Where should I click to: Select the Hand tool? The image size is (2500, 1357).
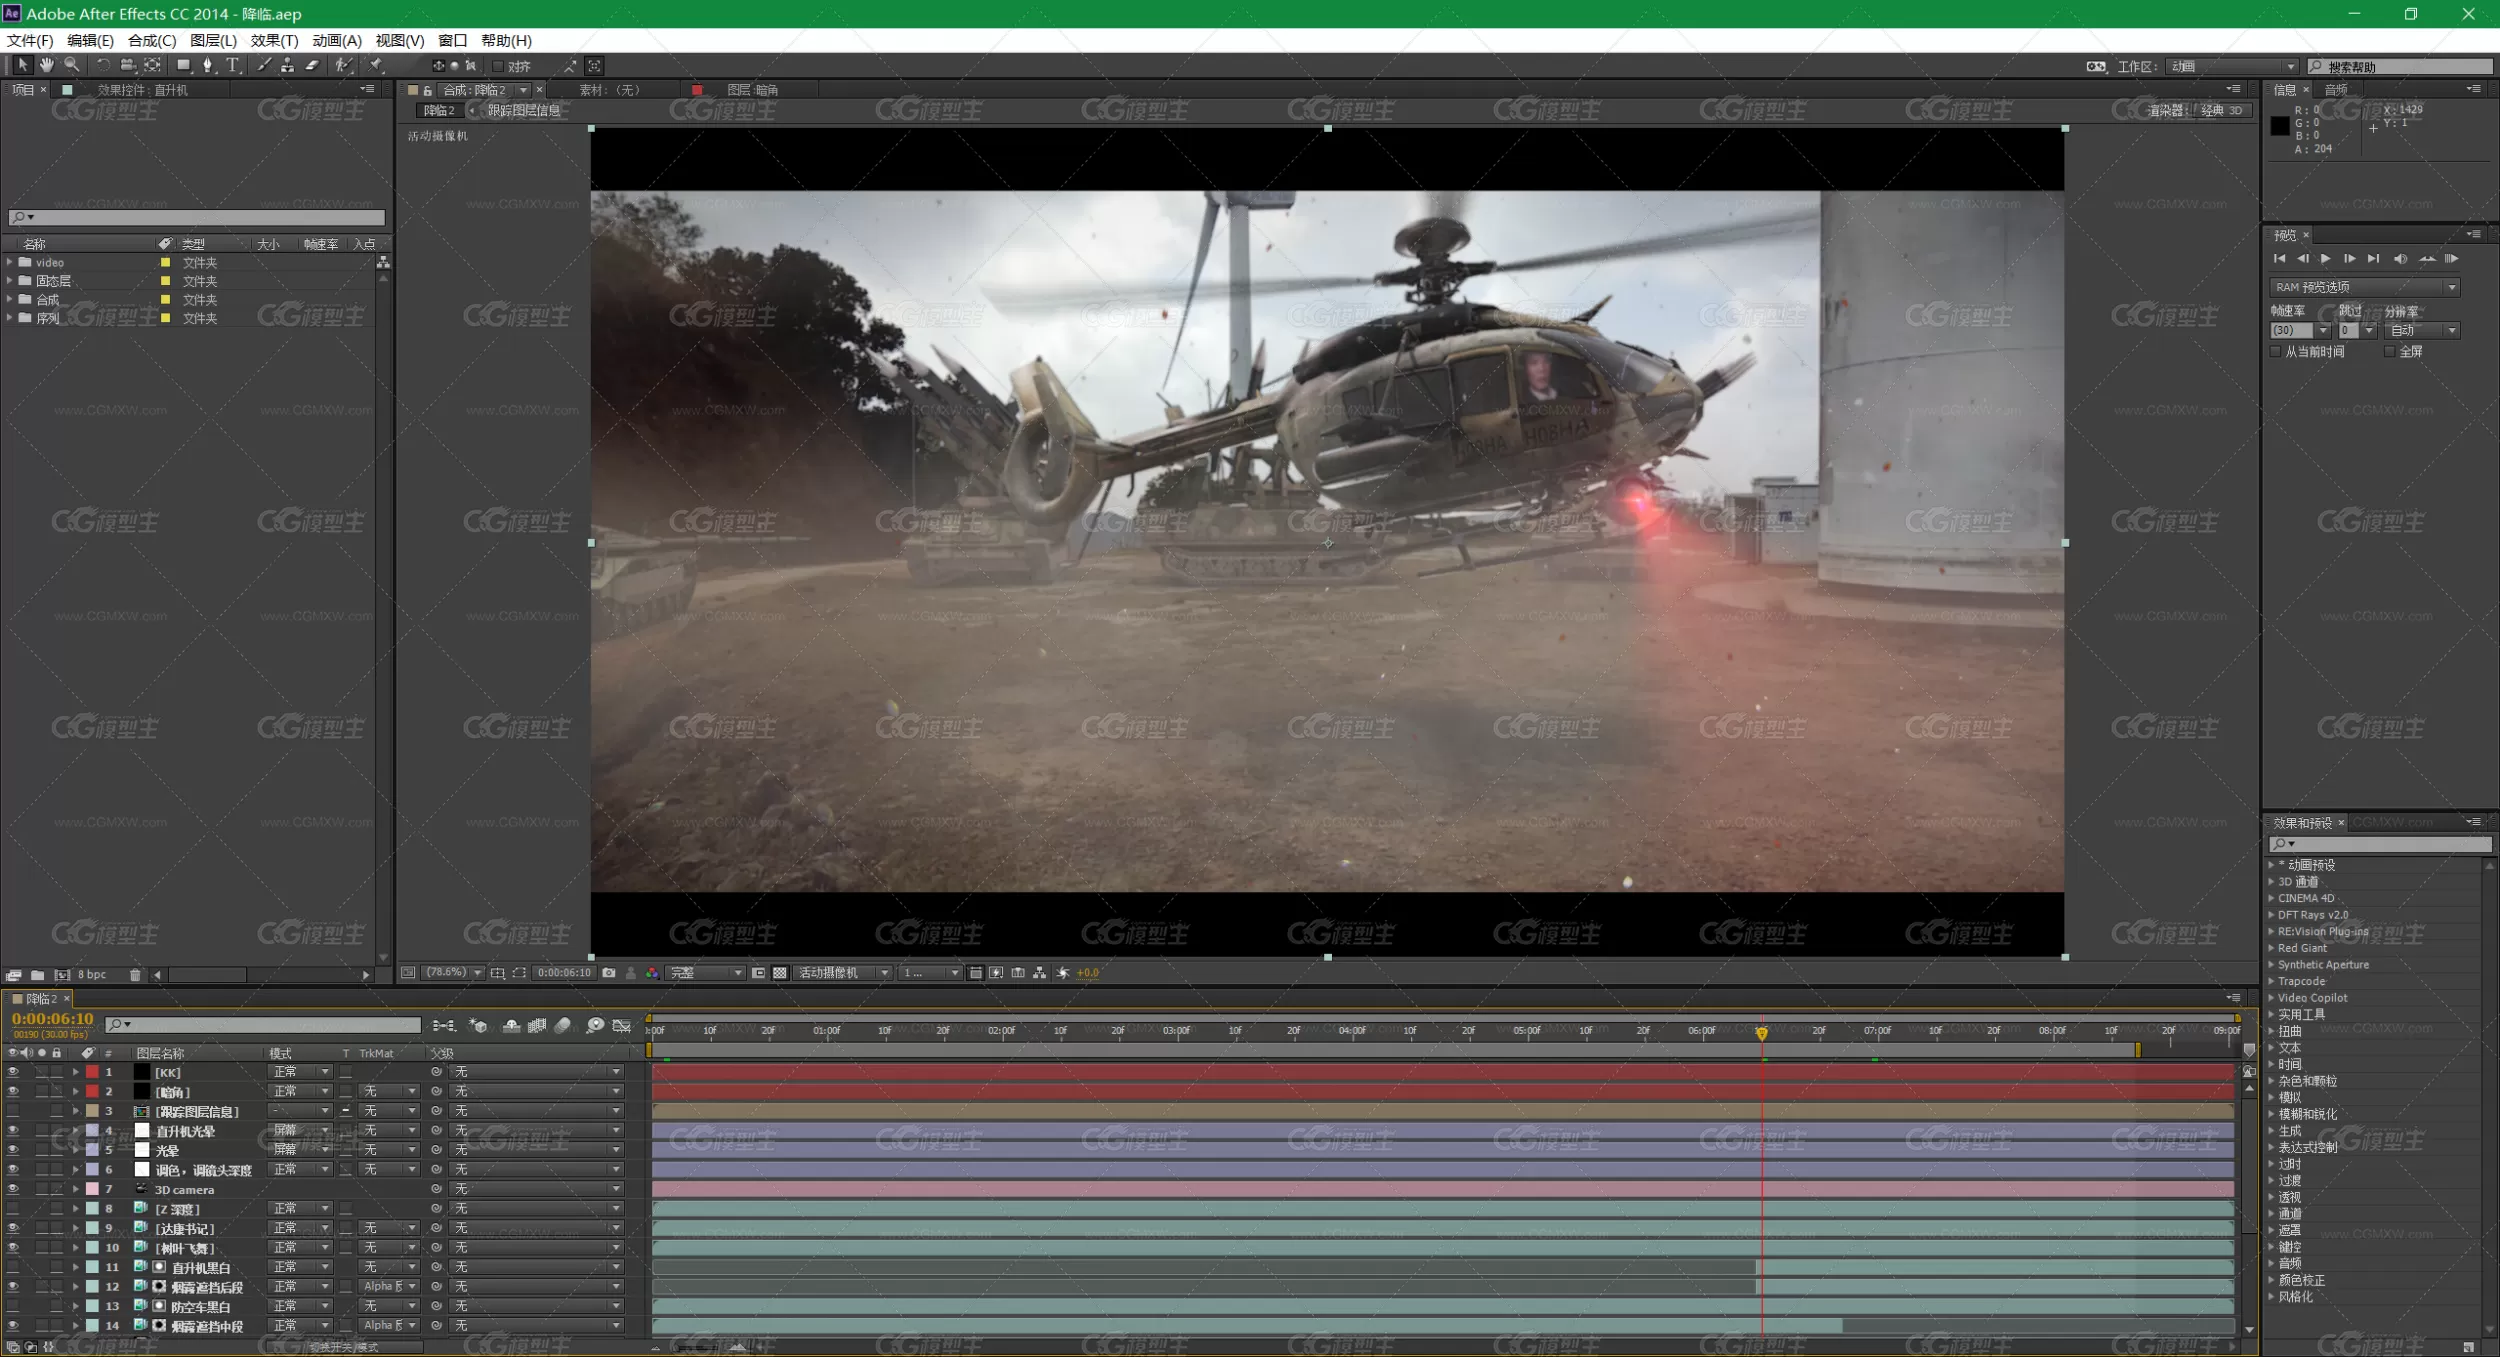coord(47,65)
